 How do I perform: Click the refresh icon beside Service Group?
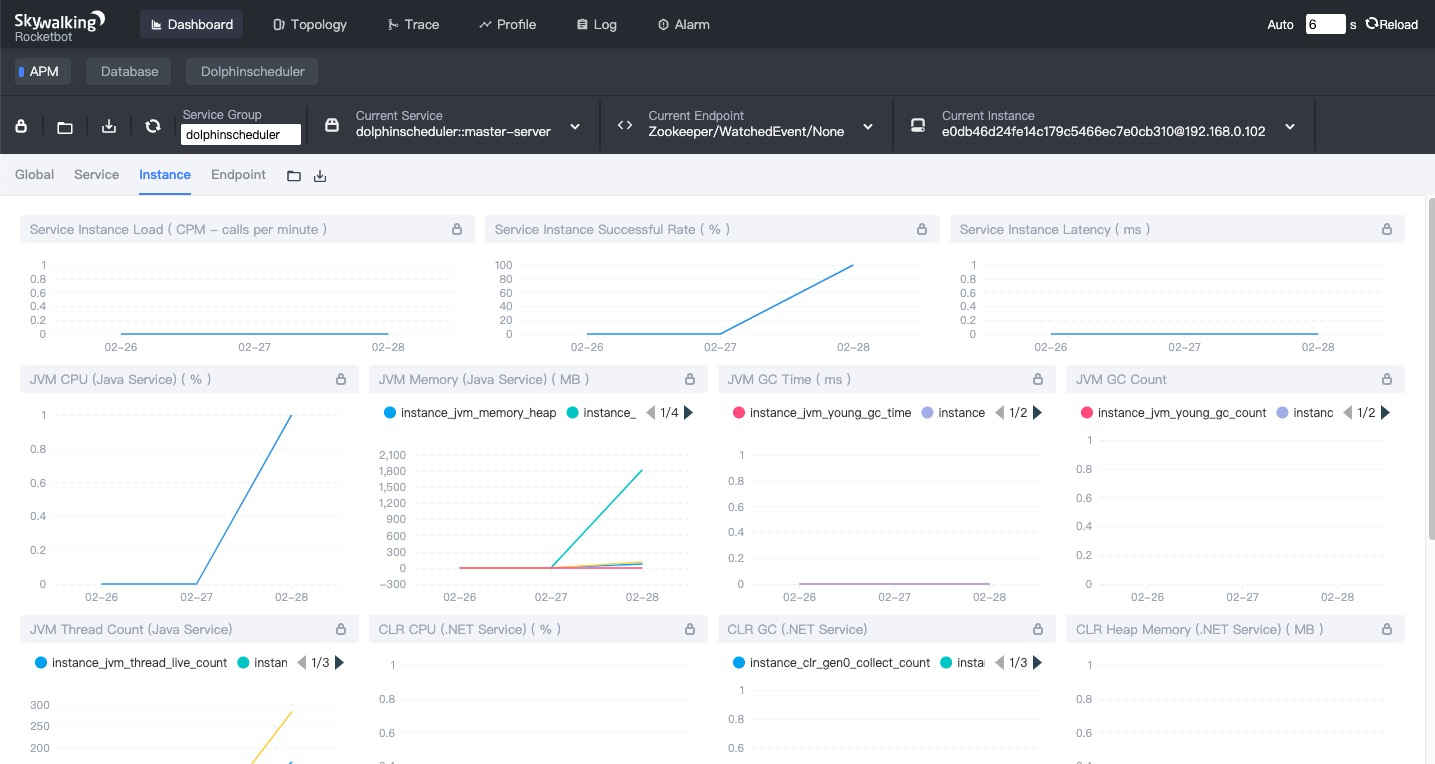pyautogui.click(x=153, y=126)
